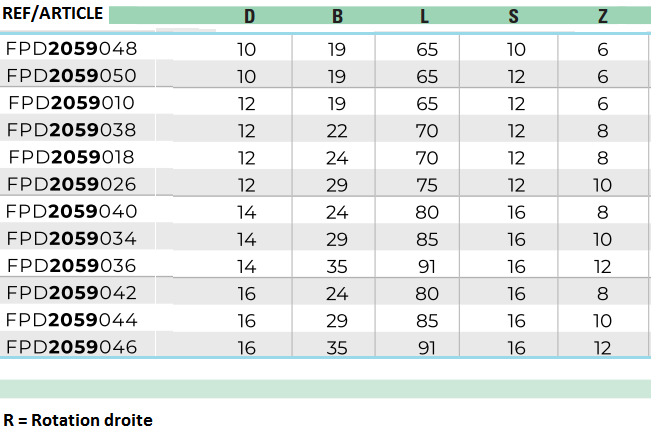Click the S column header
The height and width of the screenshot is (438, 651).
pos(514,16)
